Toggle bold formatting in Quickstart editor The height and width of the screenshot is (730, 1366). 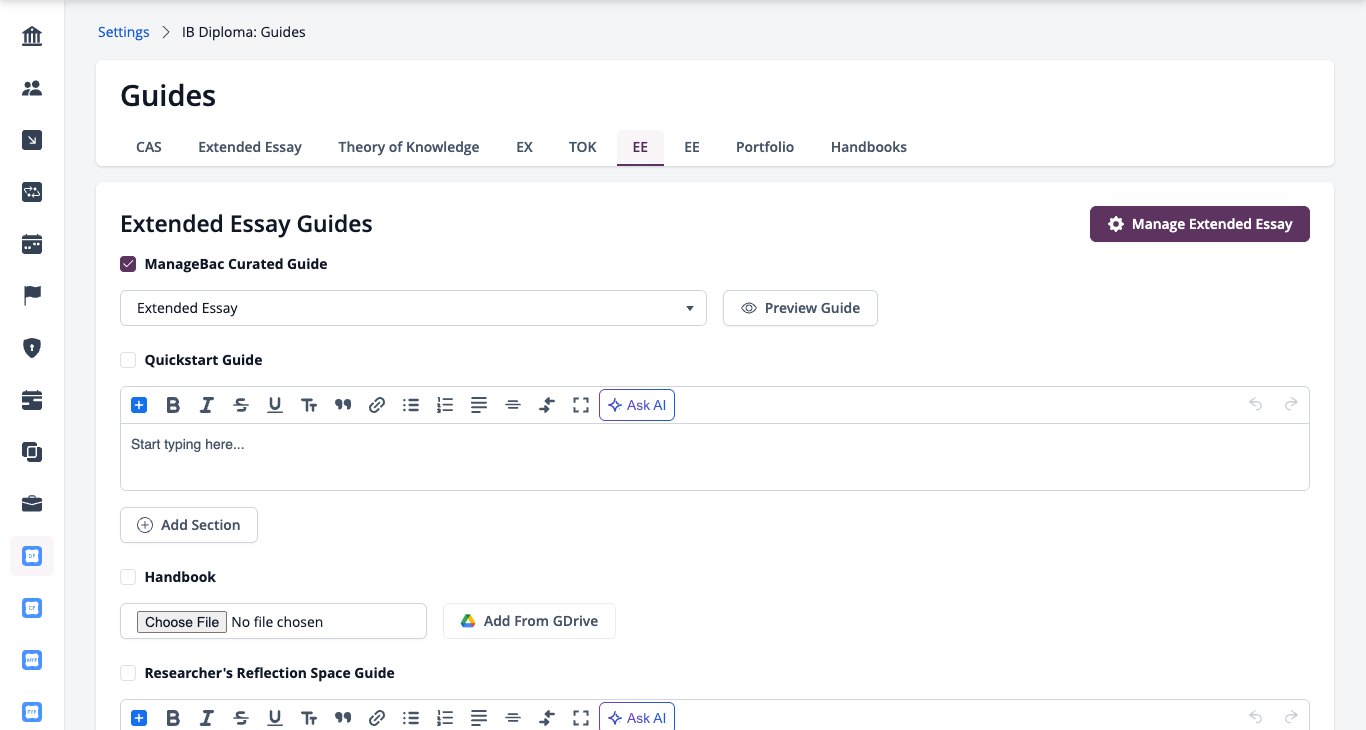point(173,405)
